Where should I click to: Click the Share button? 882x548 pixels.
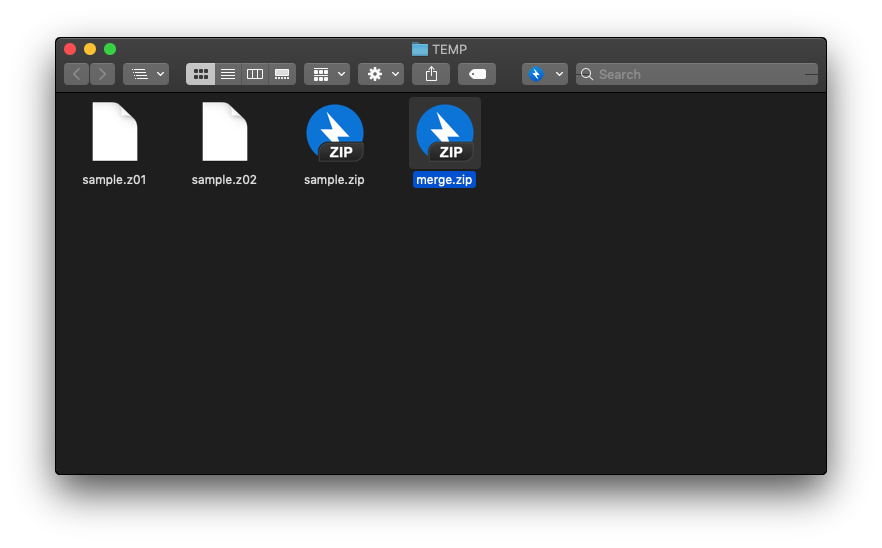(431, 74)
